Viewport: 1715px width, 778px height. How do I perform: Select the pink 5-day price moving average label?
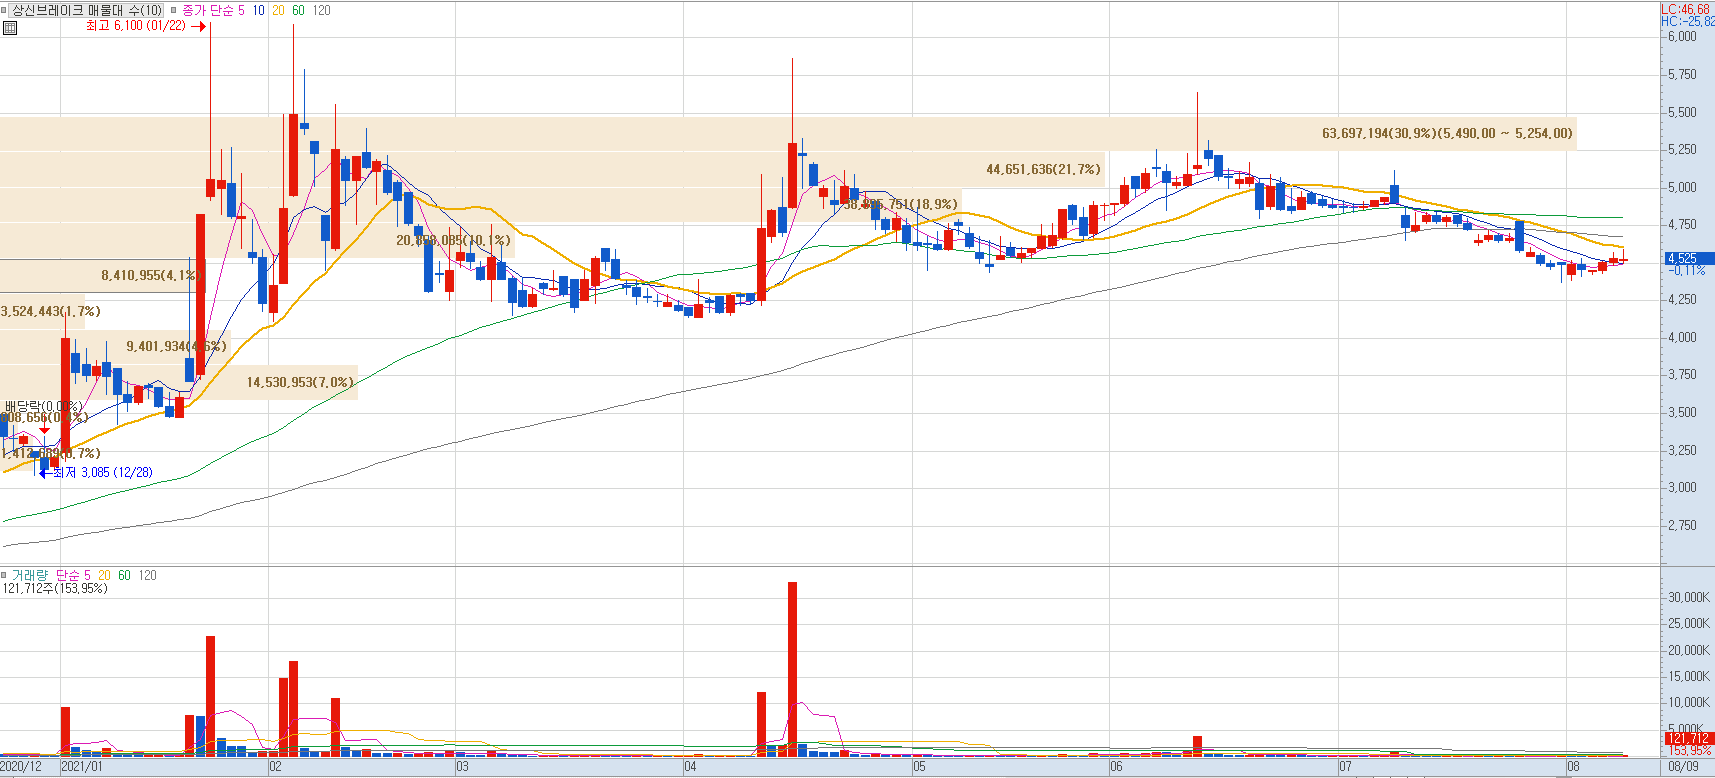pos(241,10)
